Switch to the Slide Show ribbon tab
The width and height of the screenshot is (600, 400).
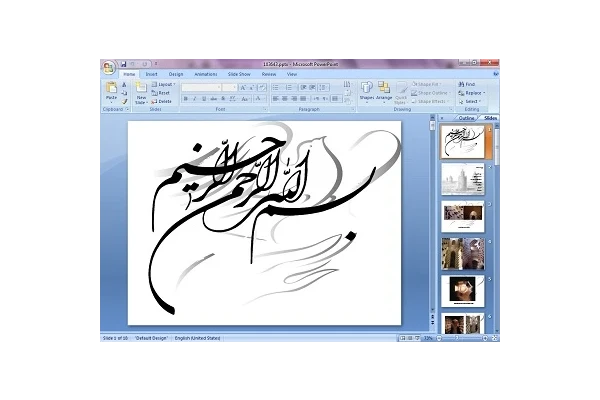click(239, 74)
